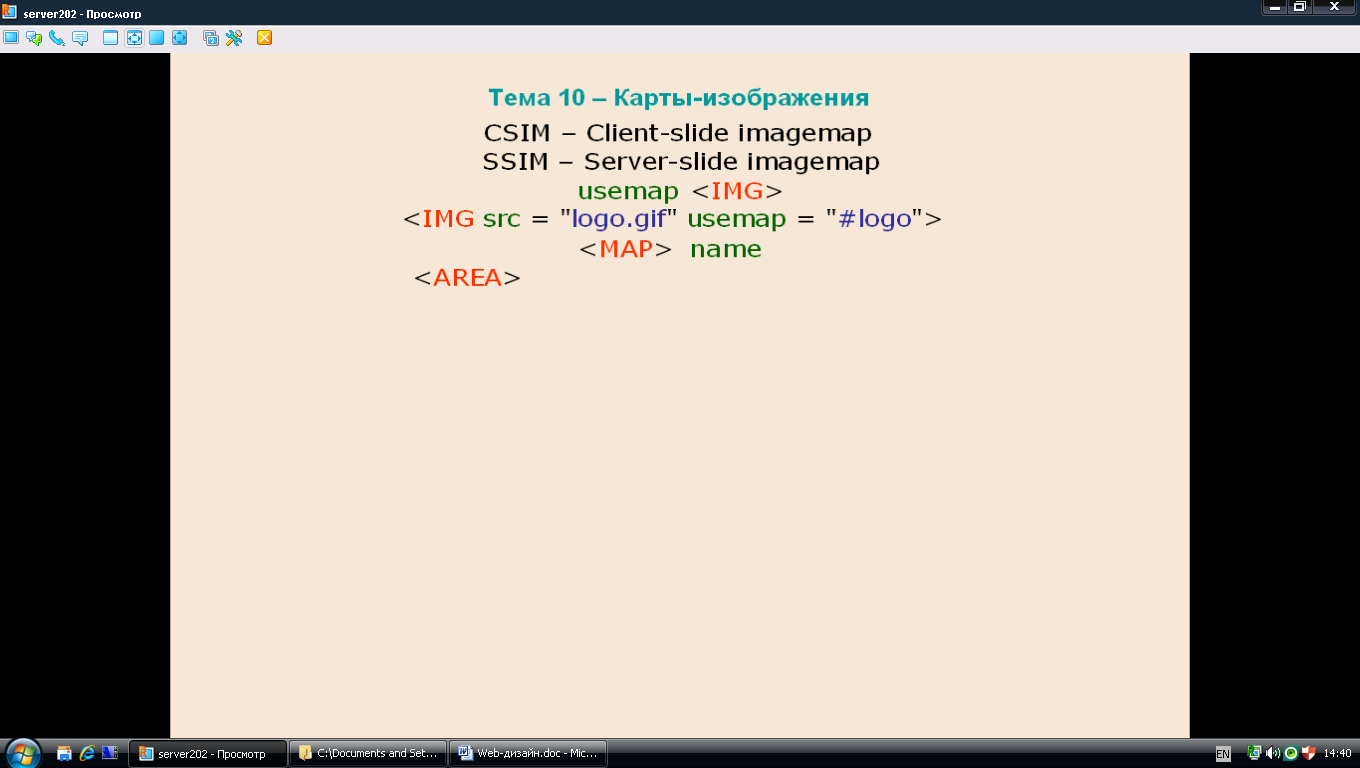
Task: Restore down the server202 viewer window
Action: pos(1300,7)
